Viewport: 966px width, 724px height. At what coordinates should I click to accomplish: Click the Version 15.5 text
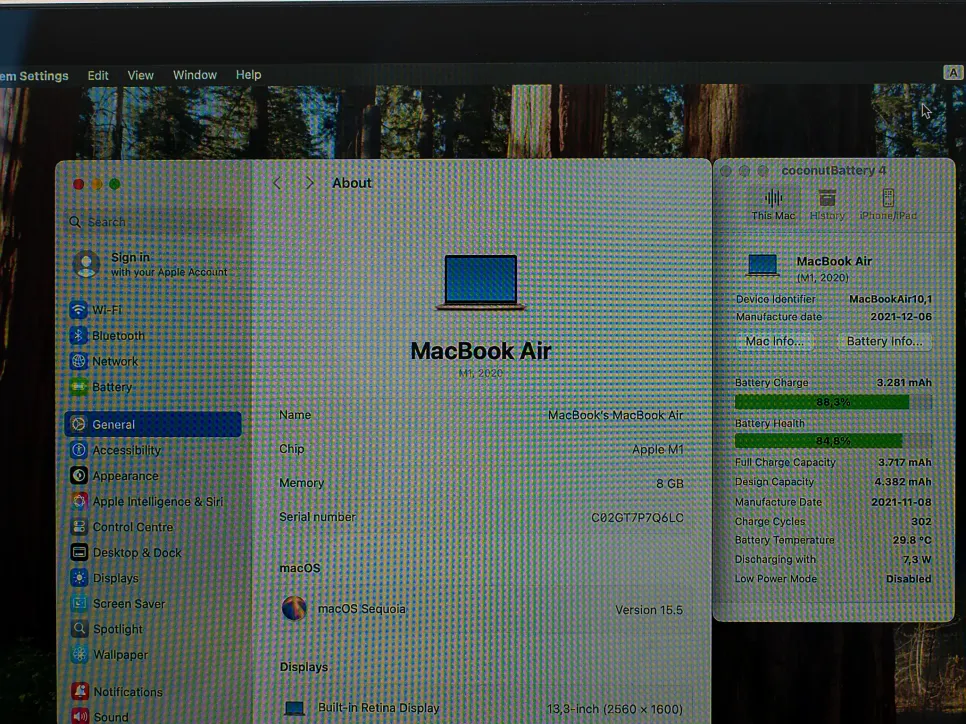649,610
